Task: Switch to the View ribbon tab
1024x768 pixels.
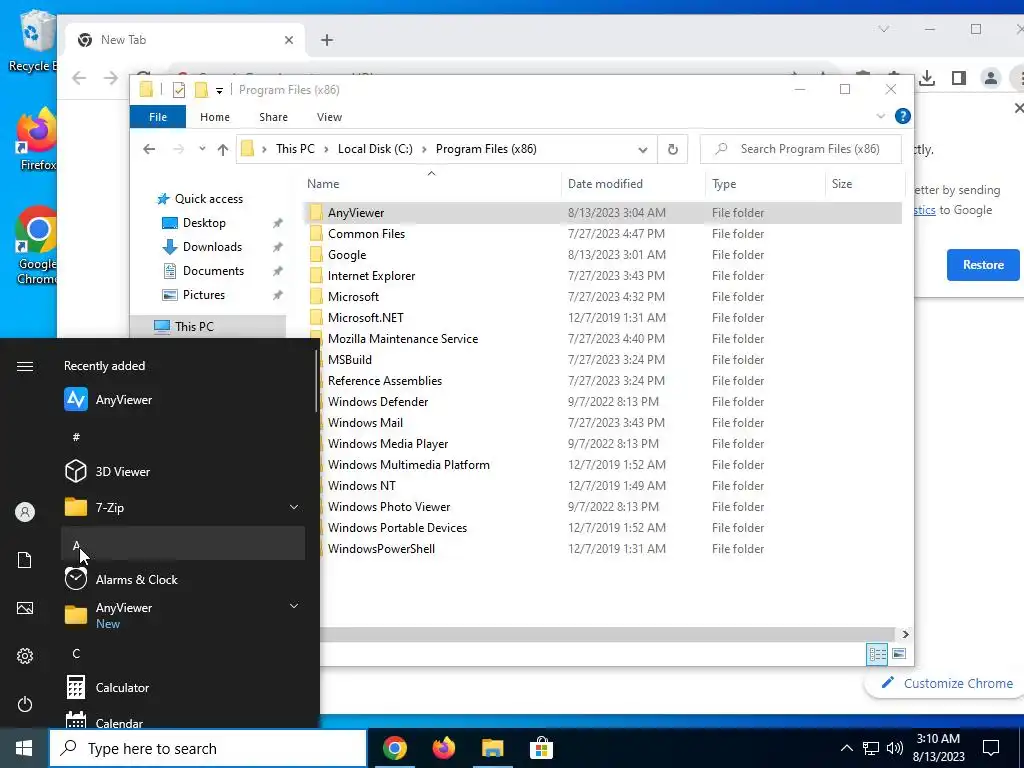Action: pyautogui.click(x=329, y=117)
